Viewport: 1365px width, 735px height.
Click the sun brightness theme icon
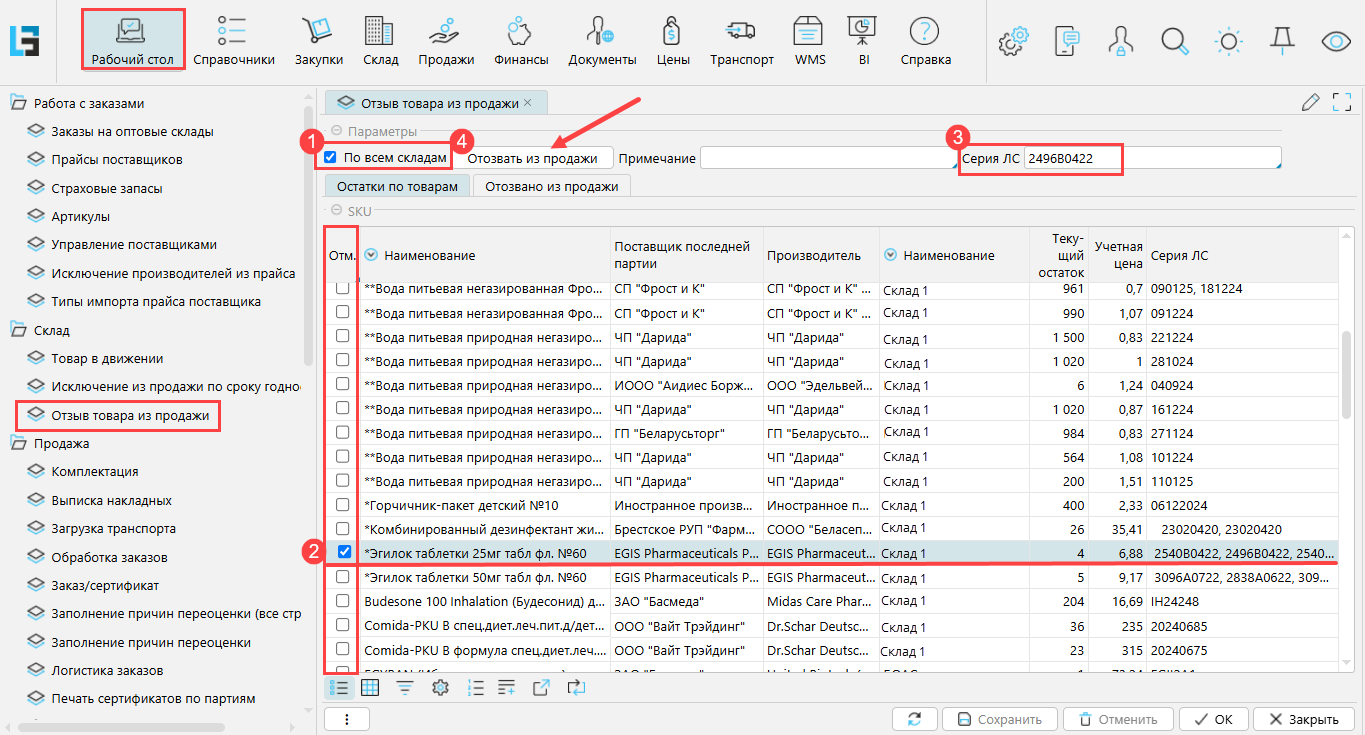1228,41
